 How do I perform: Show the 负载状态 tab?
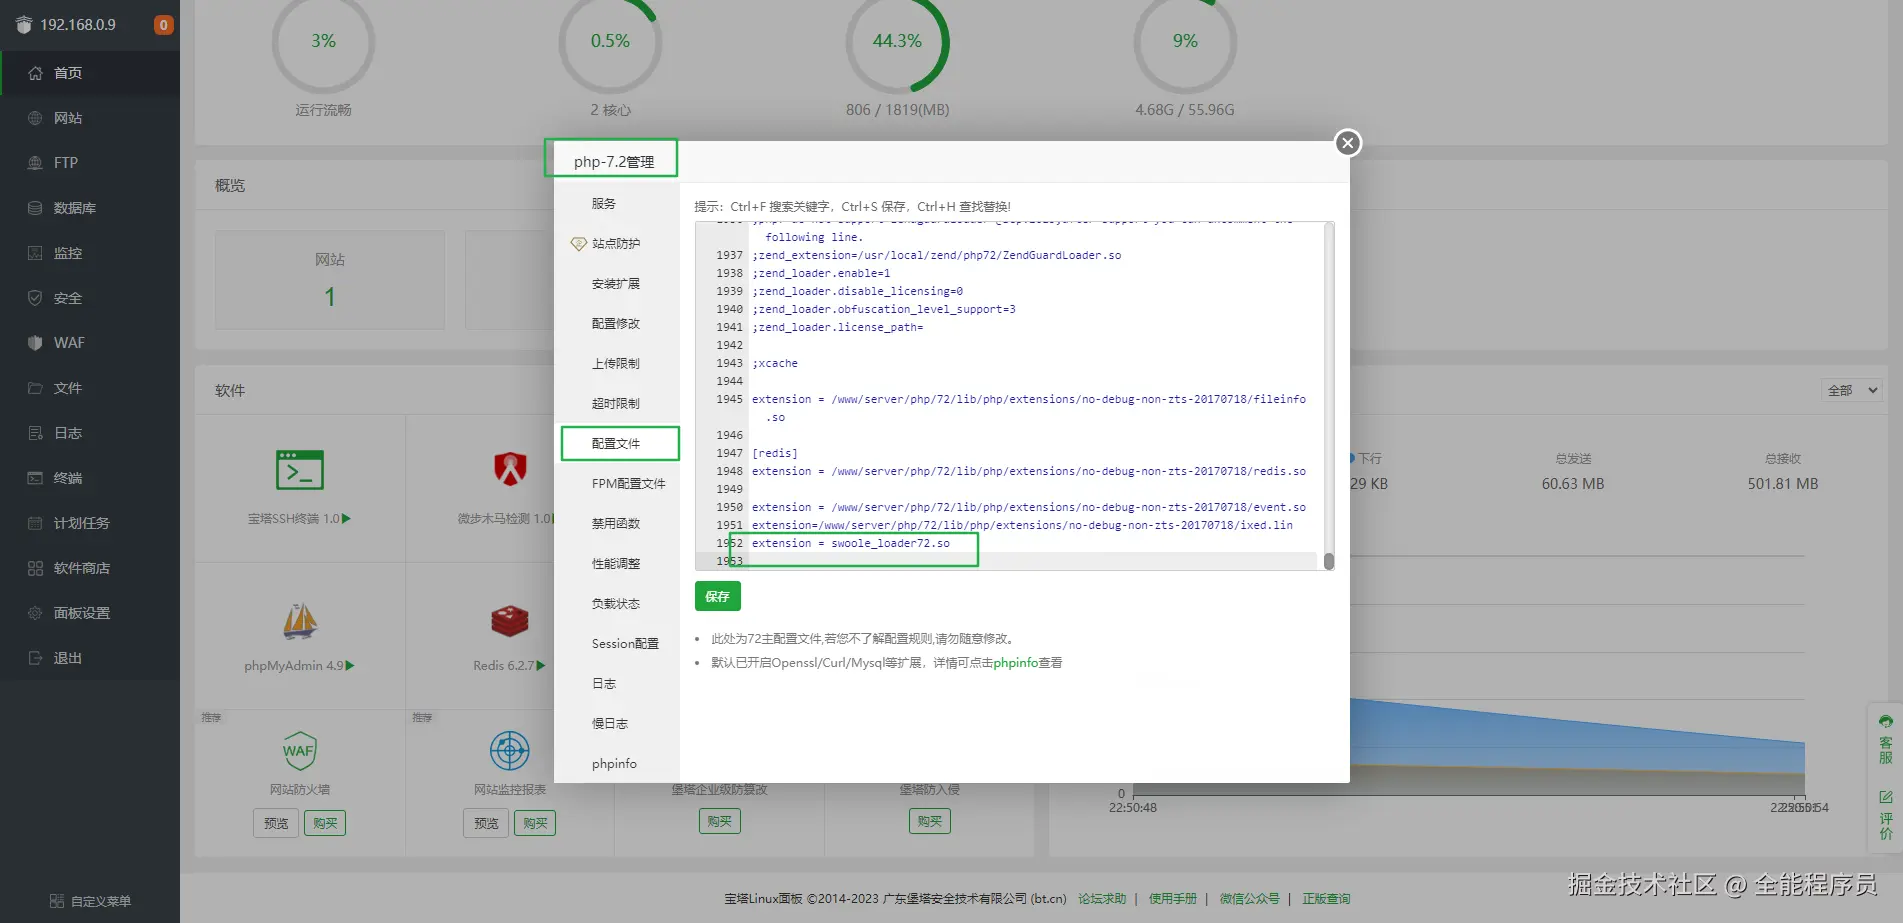pyautogui.click(x=617, y=604)
